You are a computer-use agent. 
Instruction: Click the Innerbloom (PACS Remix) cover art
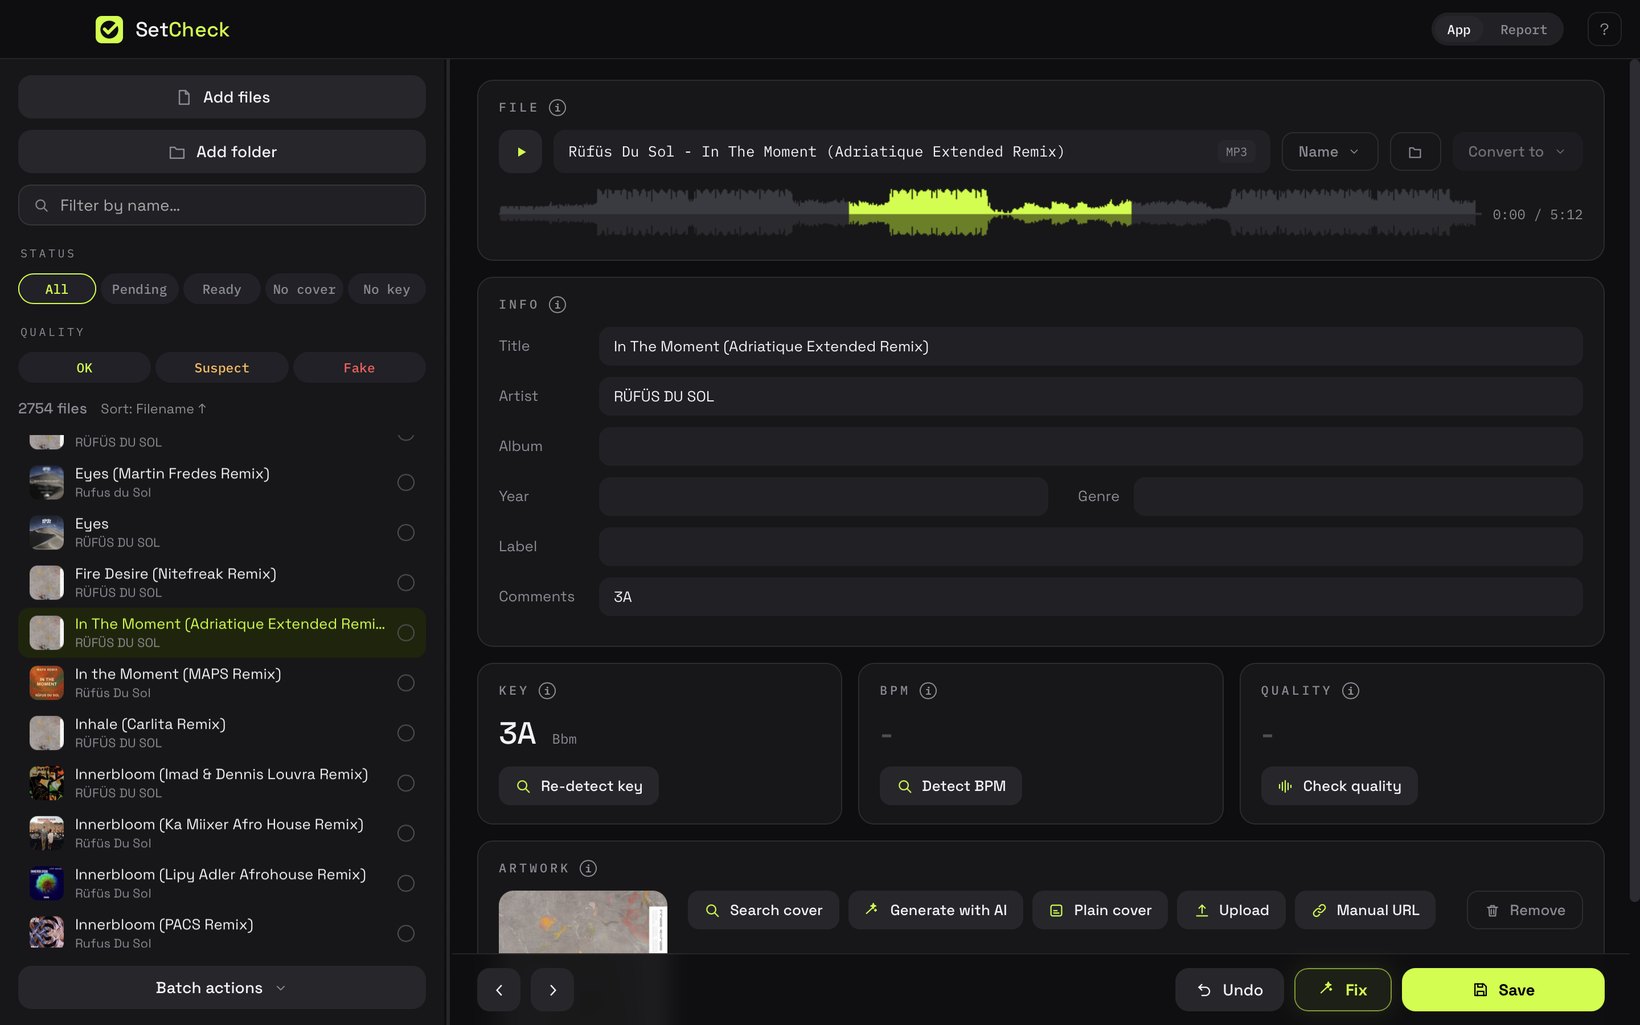[47, 933]
